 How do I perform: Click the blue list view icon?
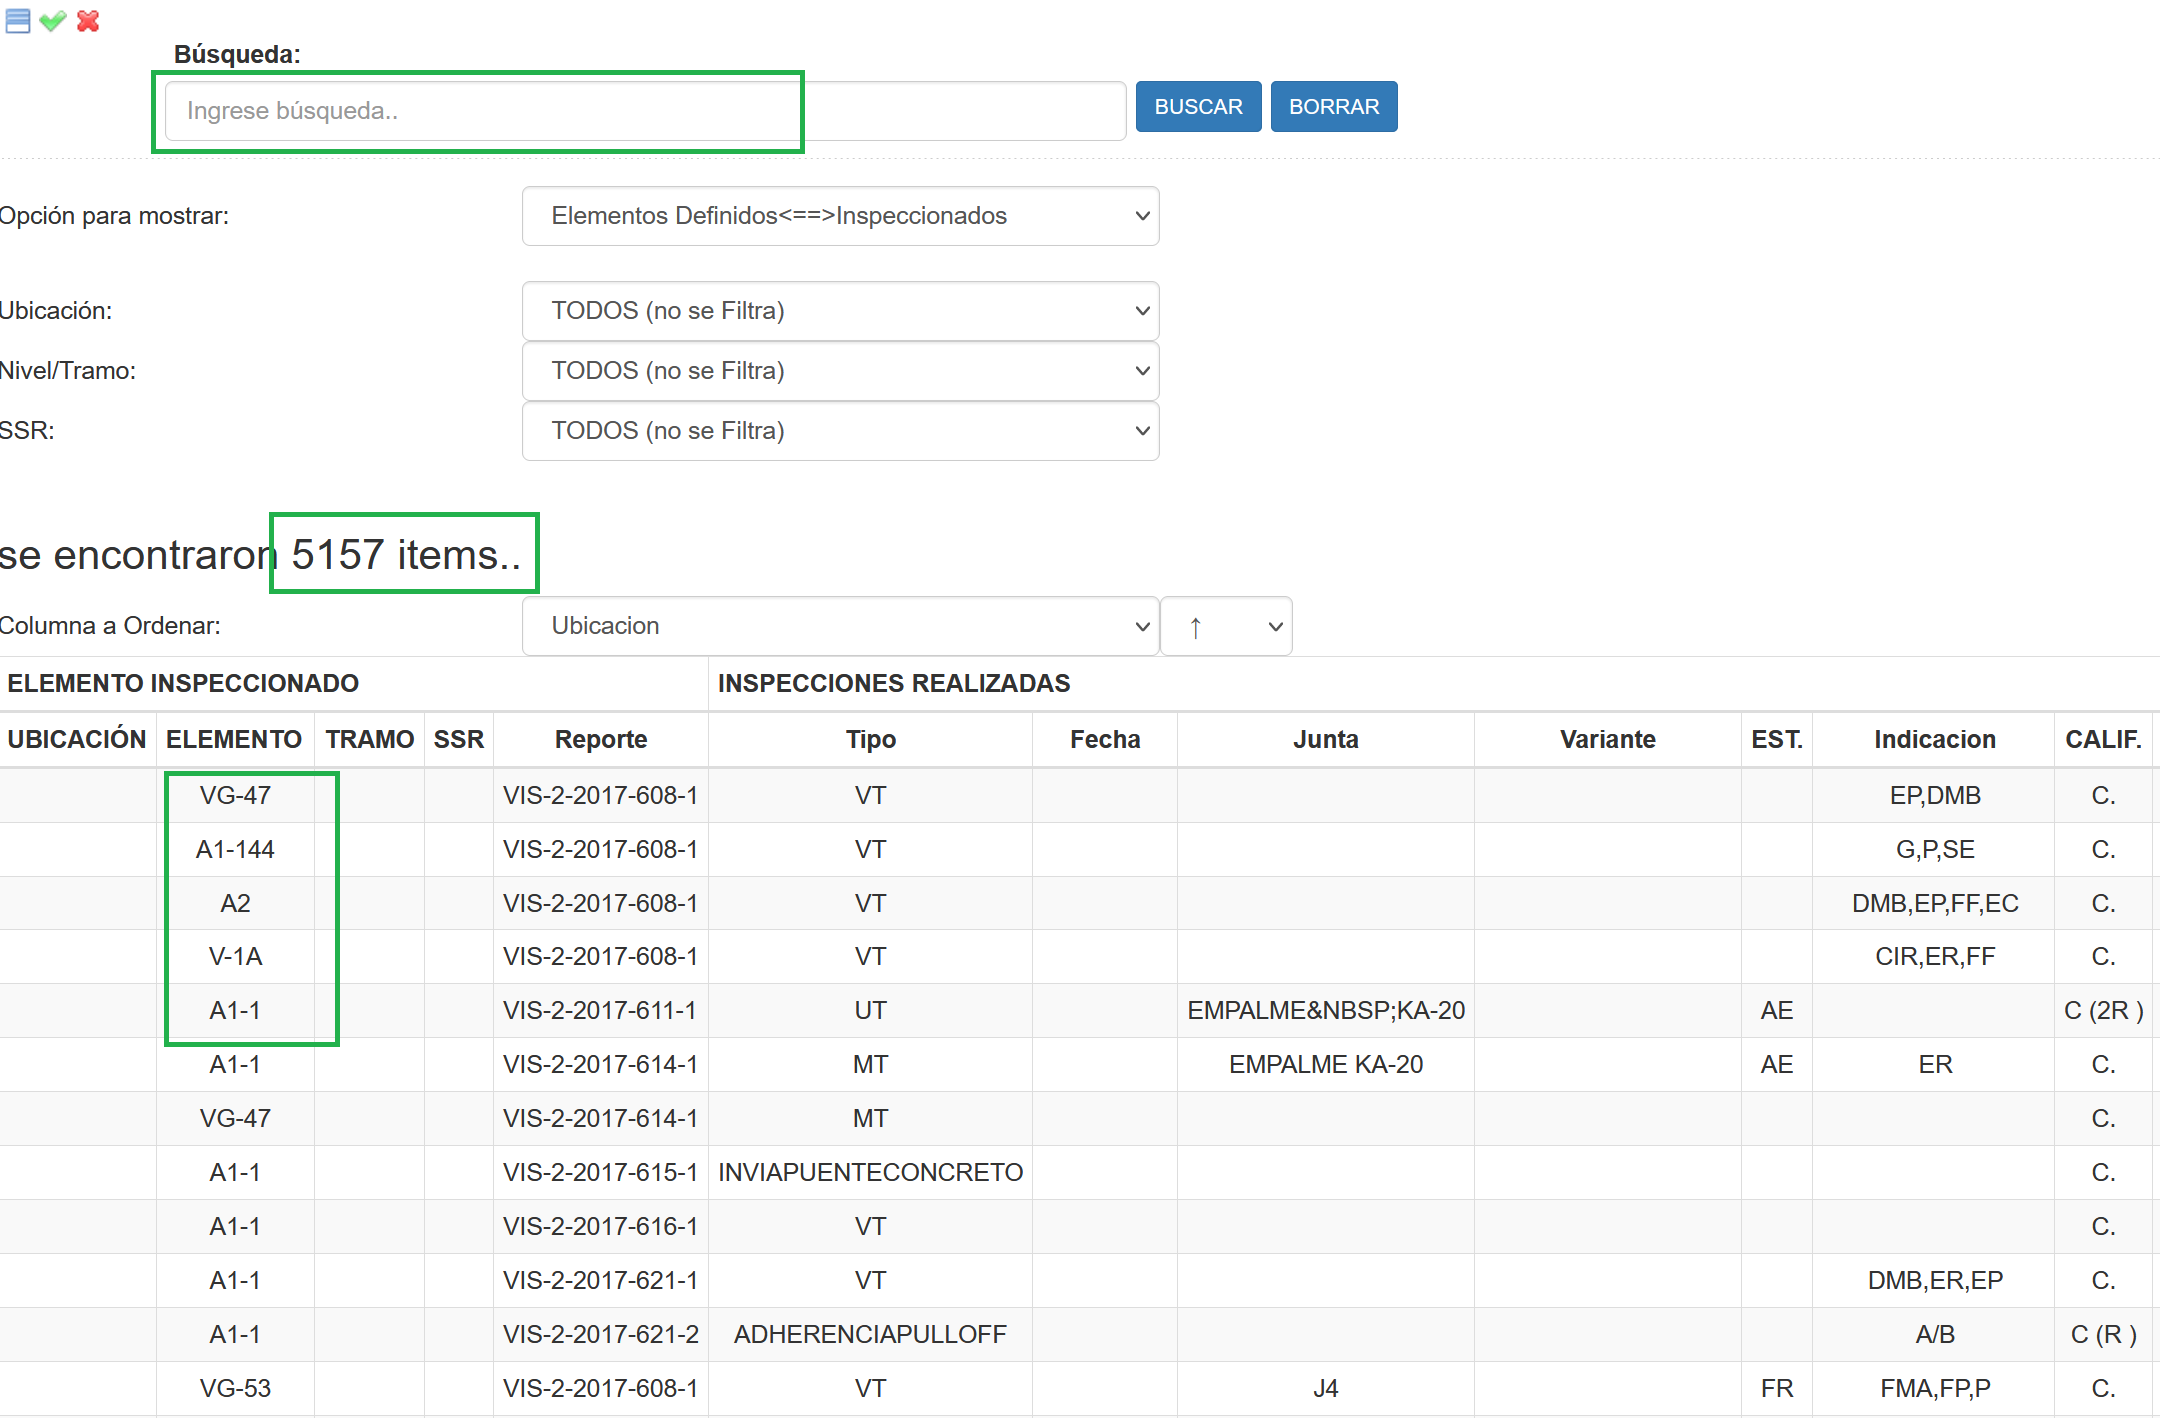[x=18, y=21]
